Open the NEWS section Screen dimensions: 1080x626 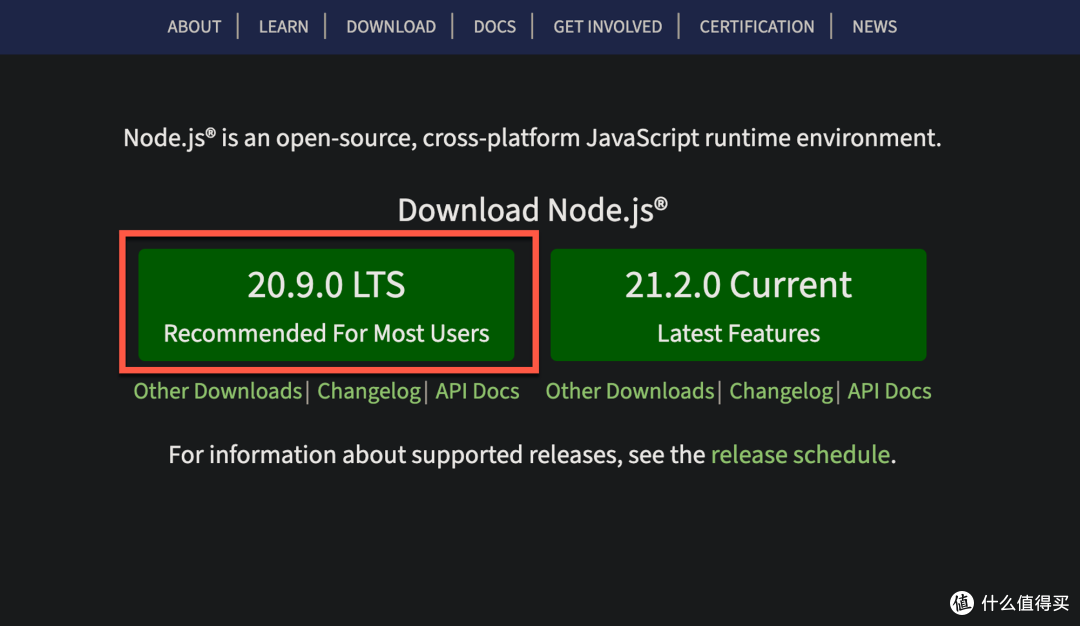[875, 27]
